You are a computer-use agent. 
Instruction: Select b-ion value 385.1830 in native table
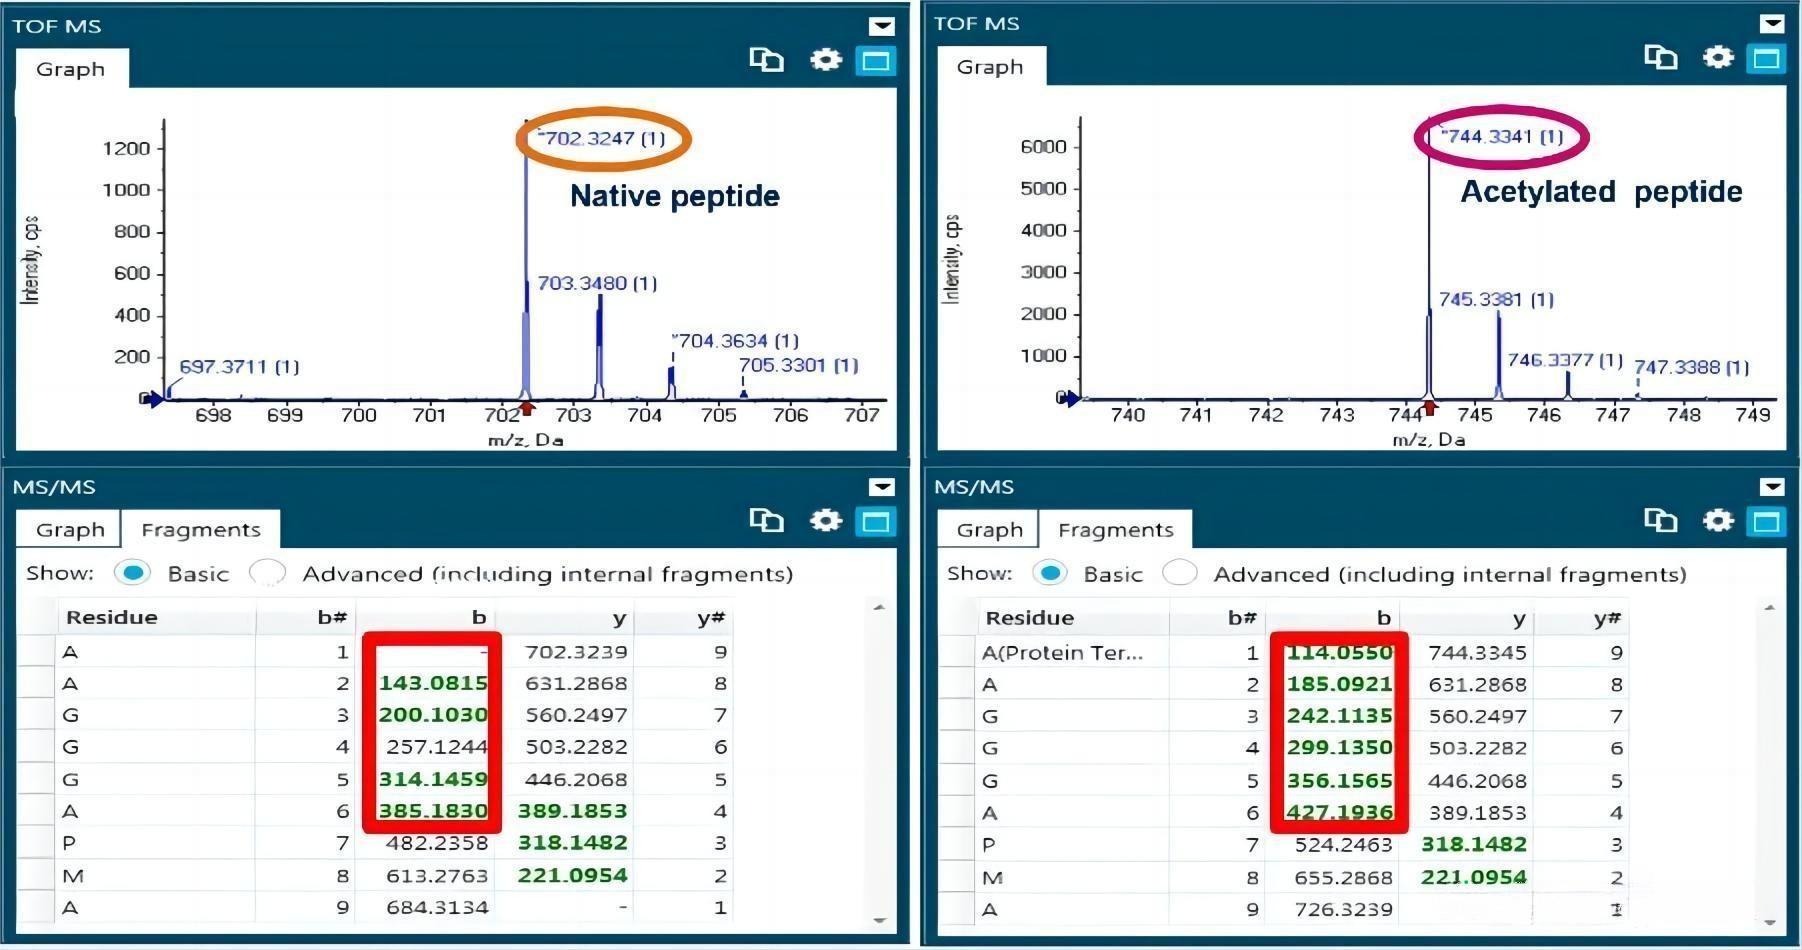tap(433, 811)
